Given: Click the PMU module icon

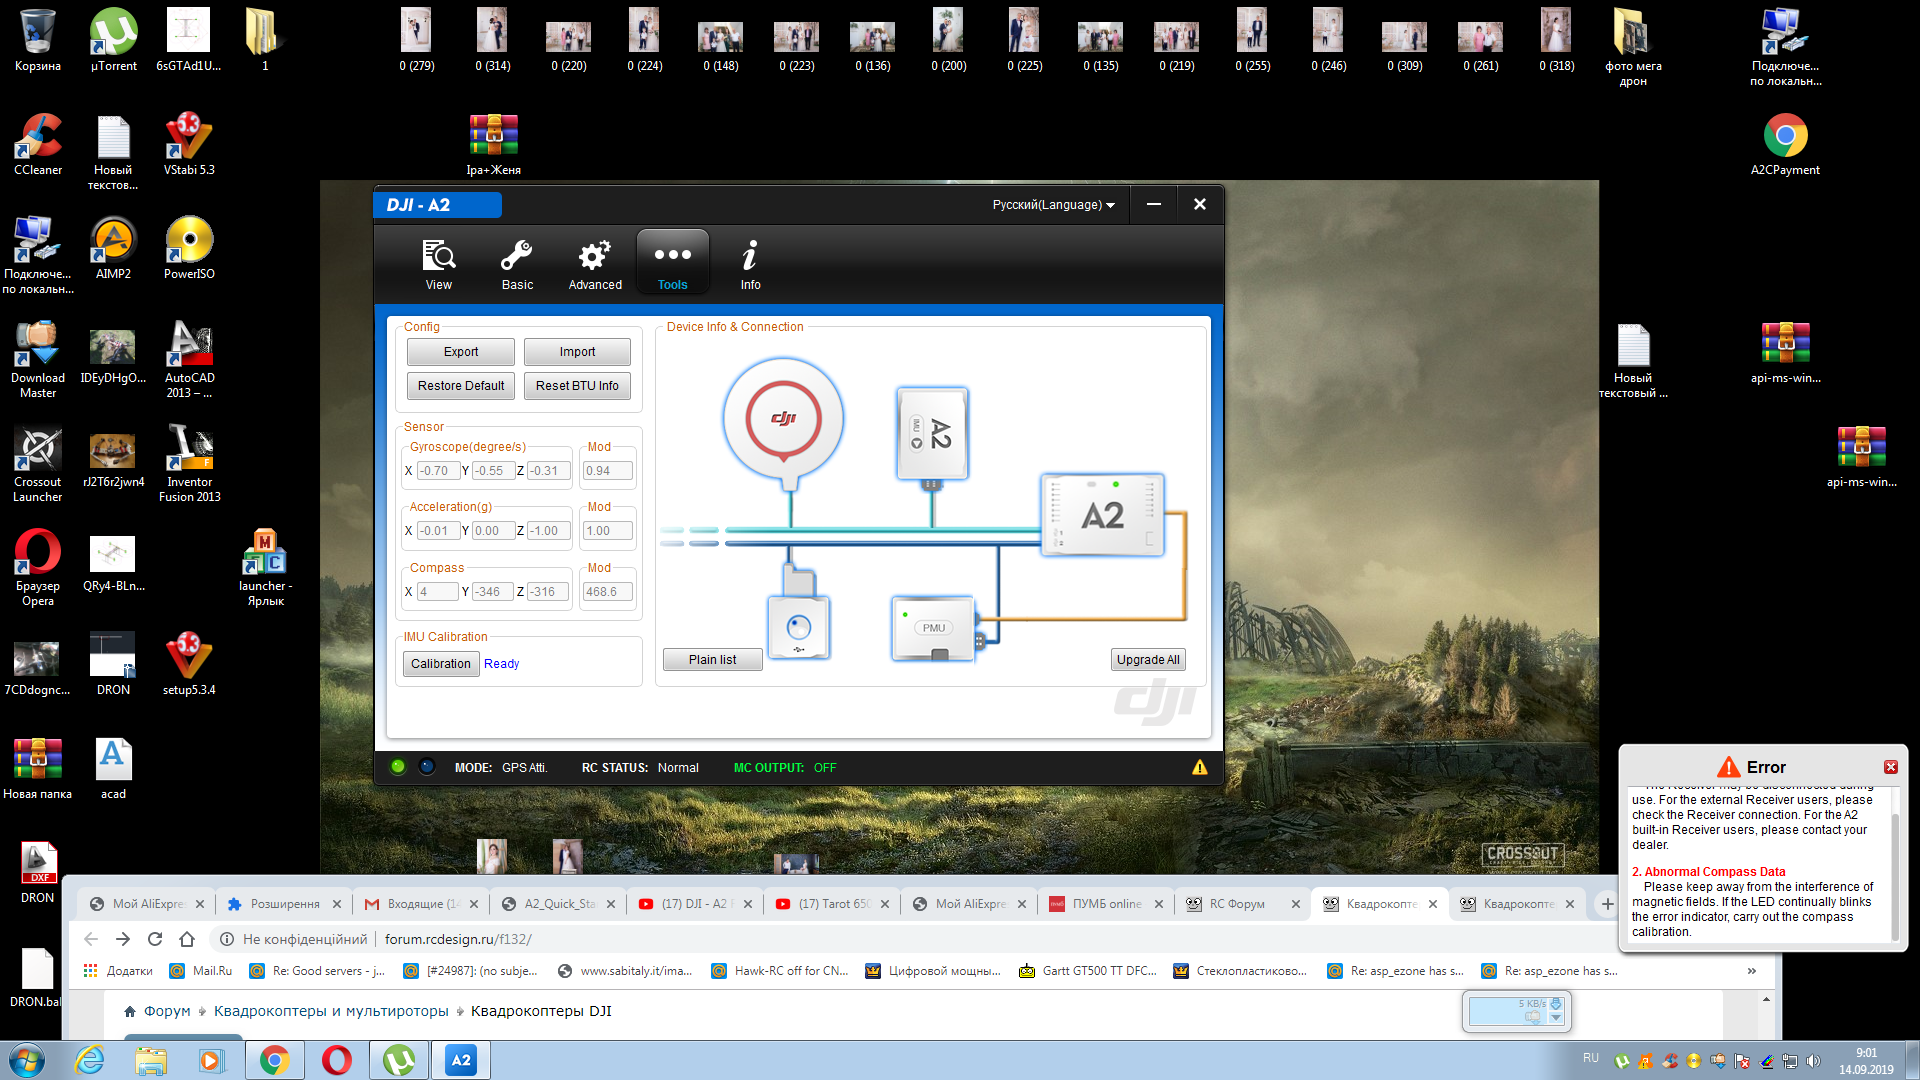Looking at the screenshot, I should click(933, 628).
